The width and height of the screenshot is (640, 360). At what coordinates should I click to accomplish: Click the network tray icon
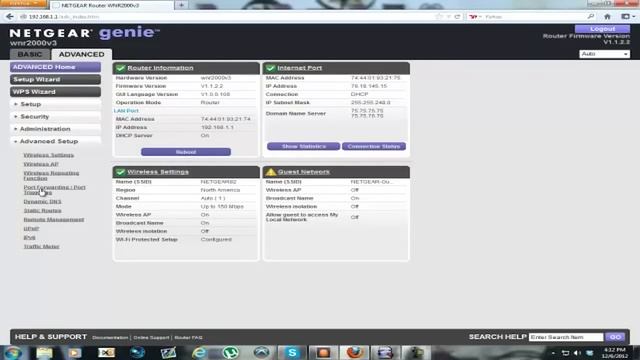(x=565, y=353)
